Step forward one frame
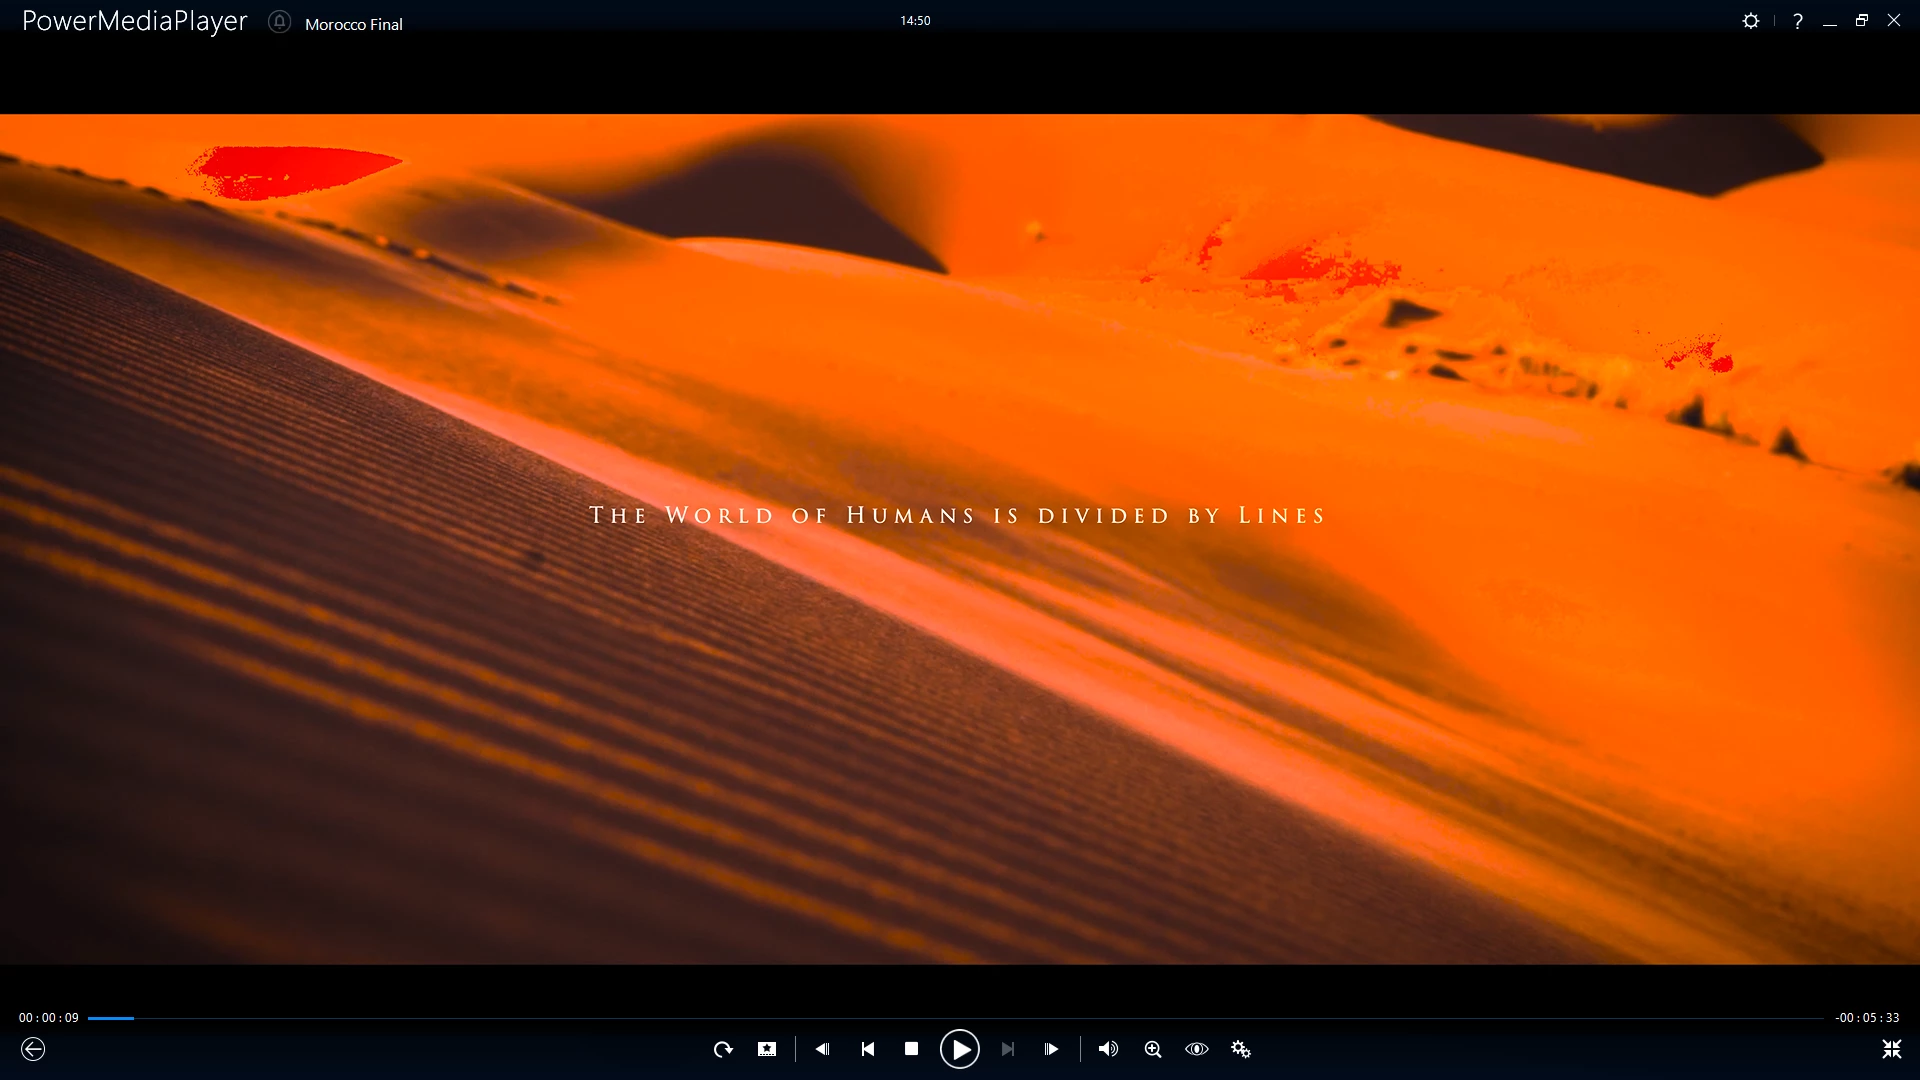The height and width of the screenshot is (1080, 1920). [1051, 1049]
